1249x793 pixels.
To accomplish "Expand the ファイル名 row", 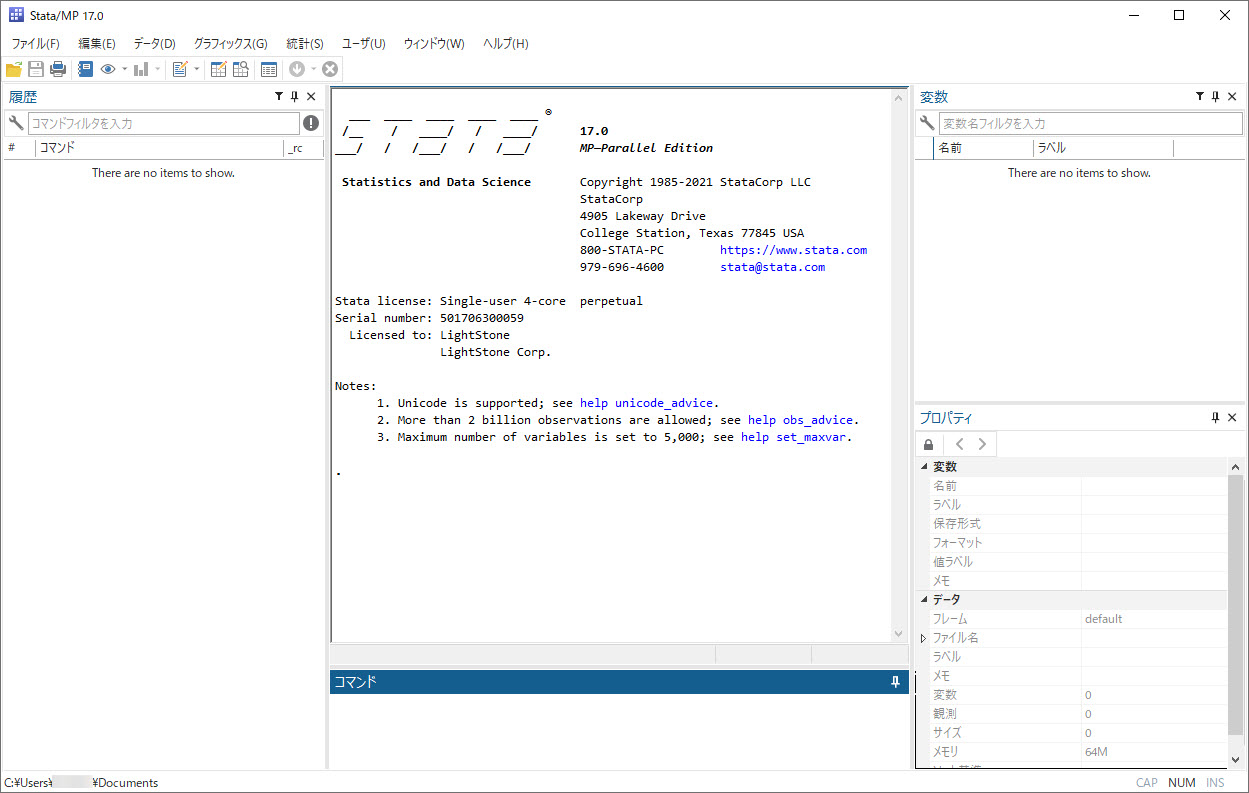I will (924, 638).
